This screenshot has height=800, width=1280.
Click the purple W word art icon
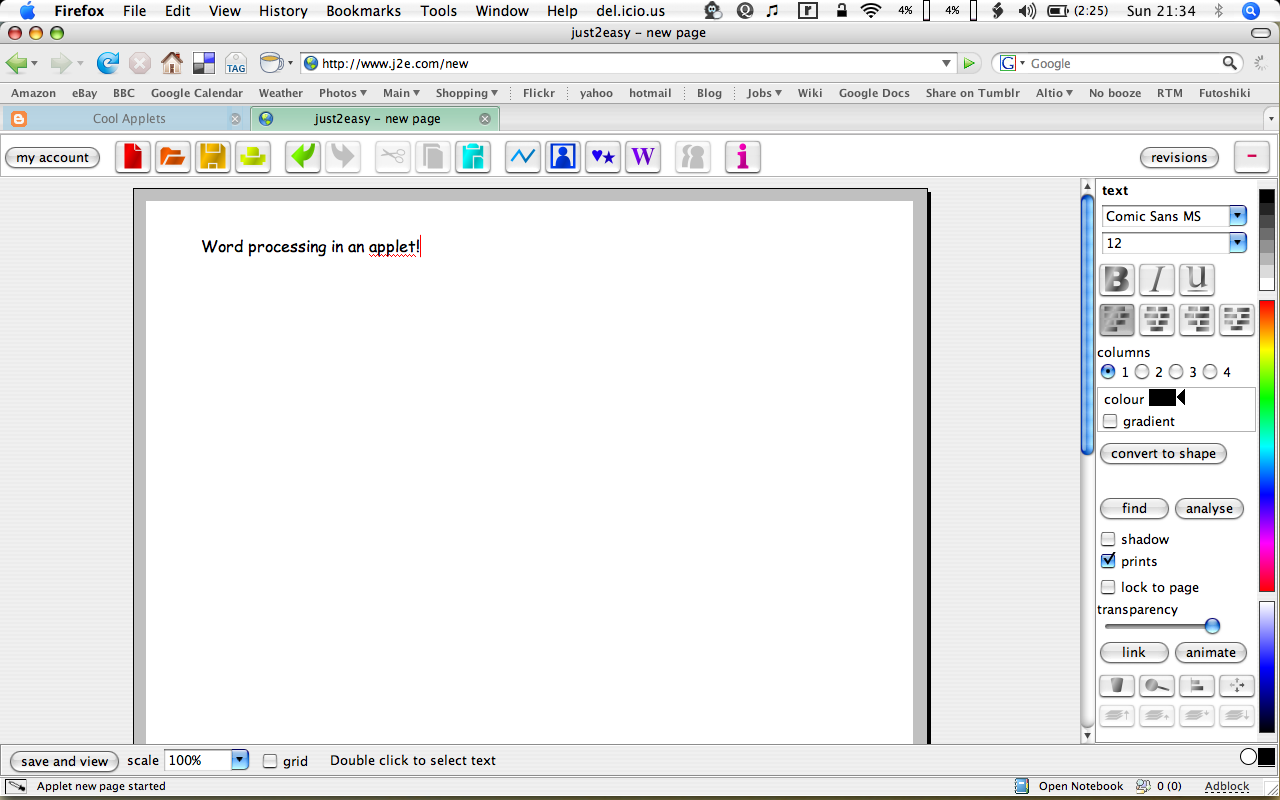643,157
